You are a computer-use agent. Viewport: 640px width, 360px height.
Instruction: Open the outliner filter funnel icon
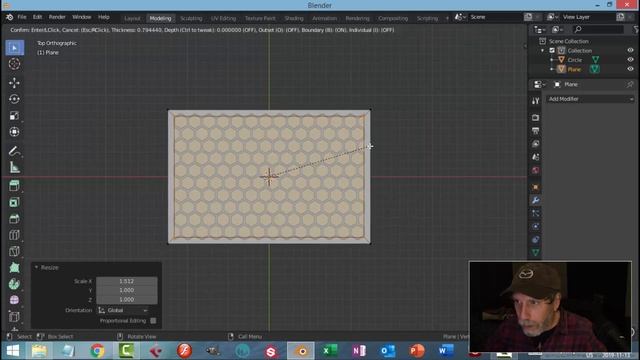(x=636, y=29)
